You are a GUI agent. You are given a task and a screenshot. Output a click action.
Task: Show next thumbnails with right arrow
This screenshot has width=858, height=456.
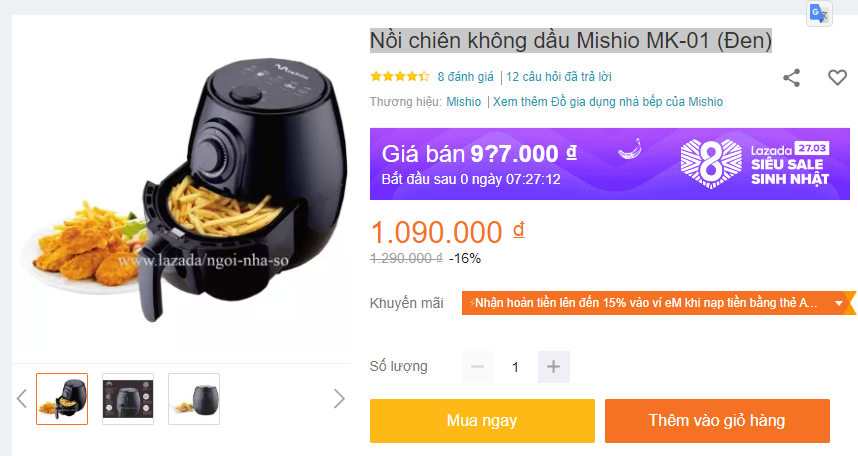339,399
